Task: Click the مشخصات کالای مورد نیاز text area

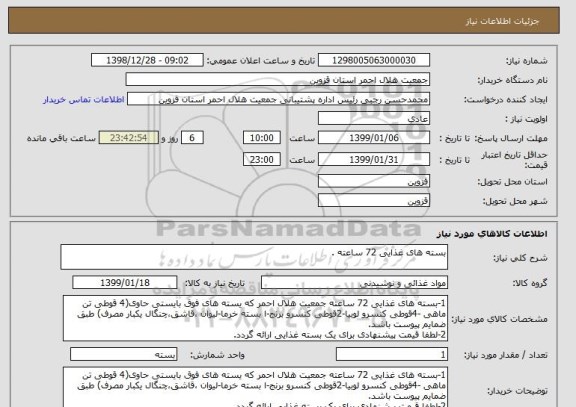Action: 255,318
